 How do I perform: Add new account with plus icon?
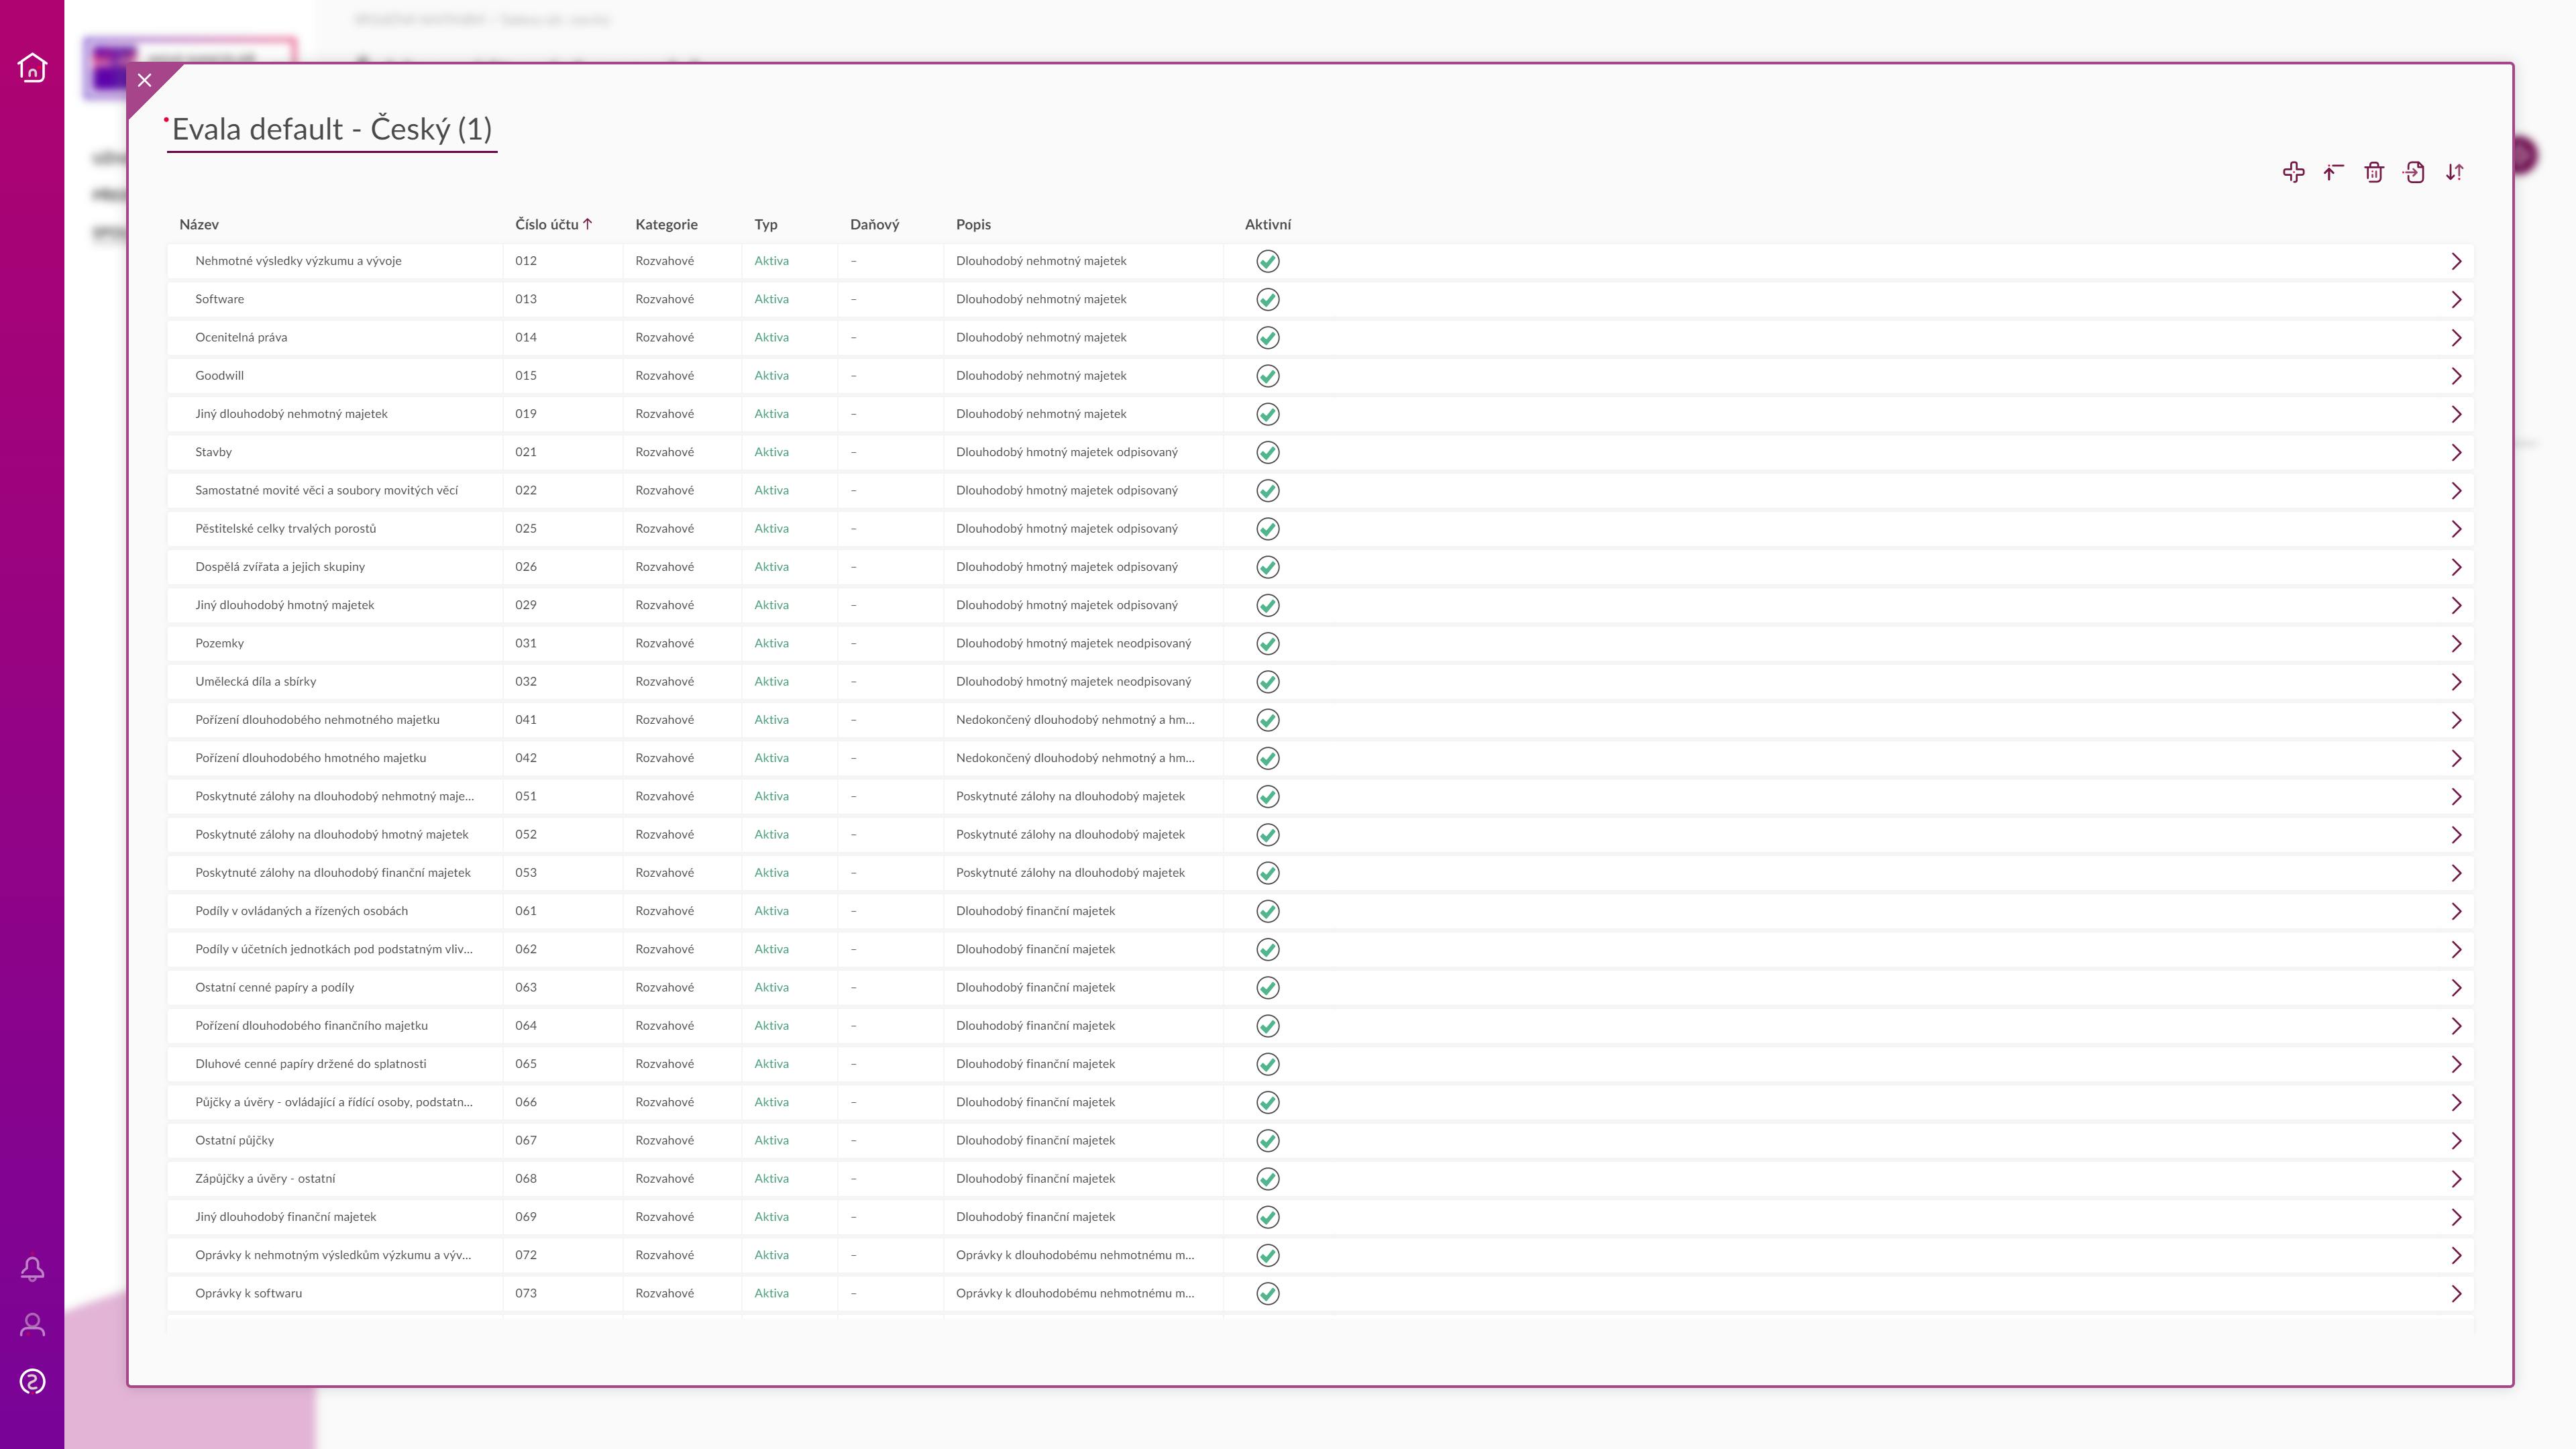[x=2294, y=172]
